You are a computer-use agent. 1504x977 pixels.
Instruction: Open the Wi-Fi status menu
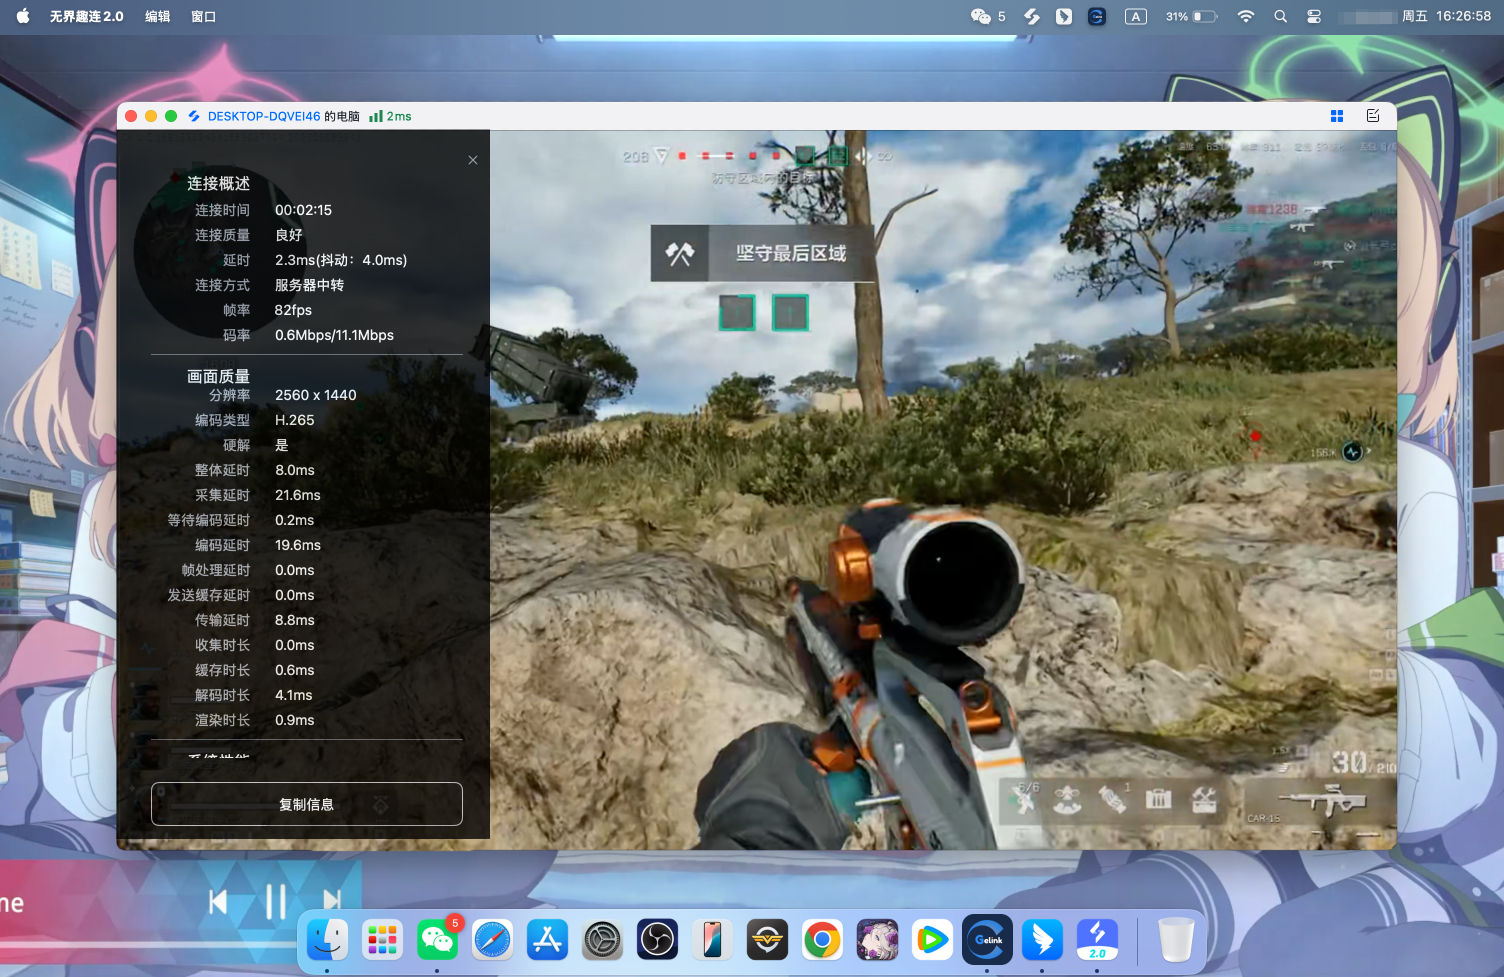1246,16
